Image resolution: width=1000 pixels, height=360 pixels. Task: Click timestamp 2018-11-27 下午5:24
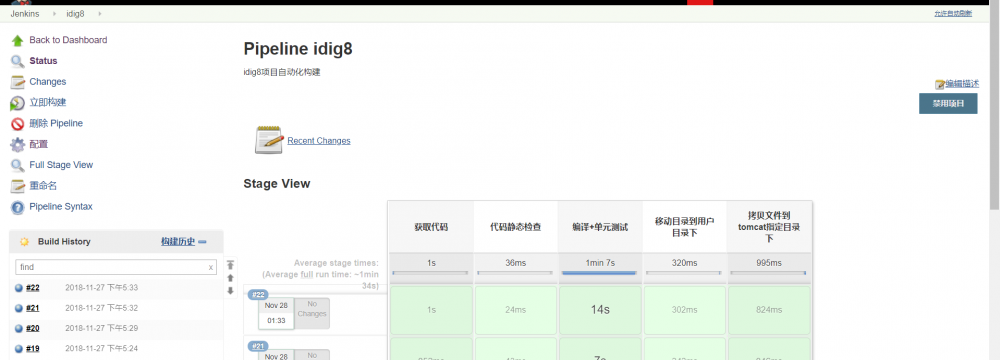coord(101,349)
